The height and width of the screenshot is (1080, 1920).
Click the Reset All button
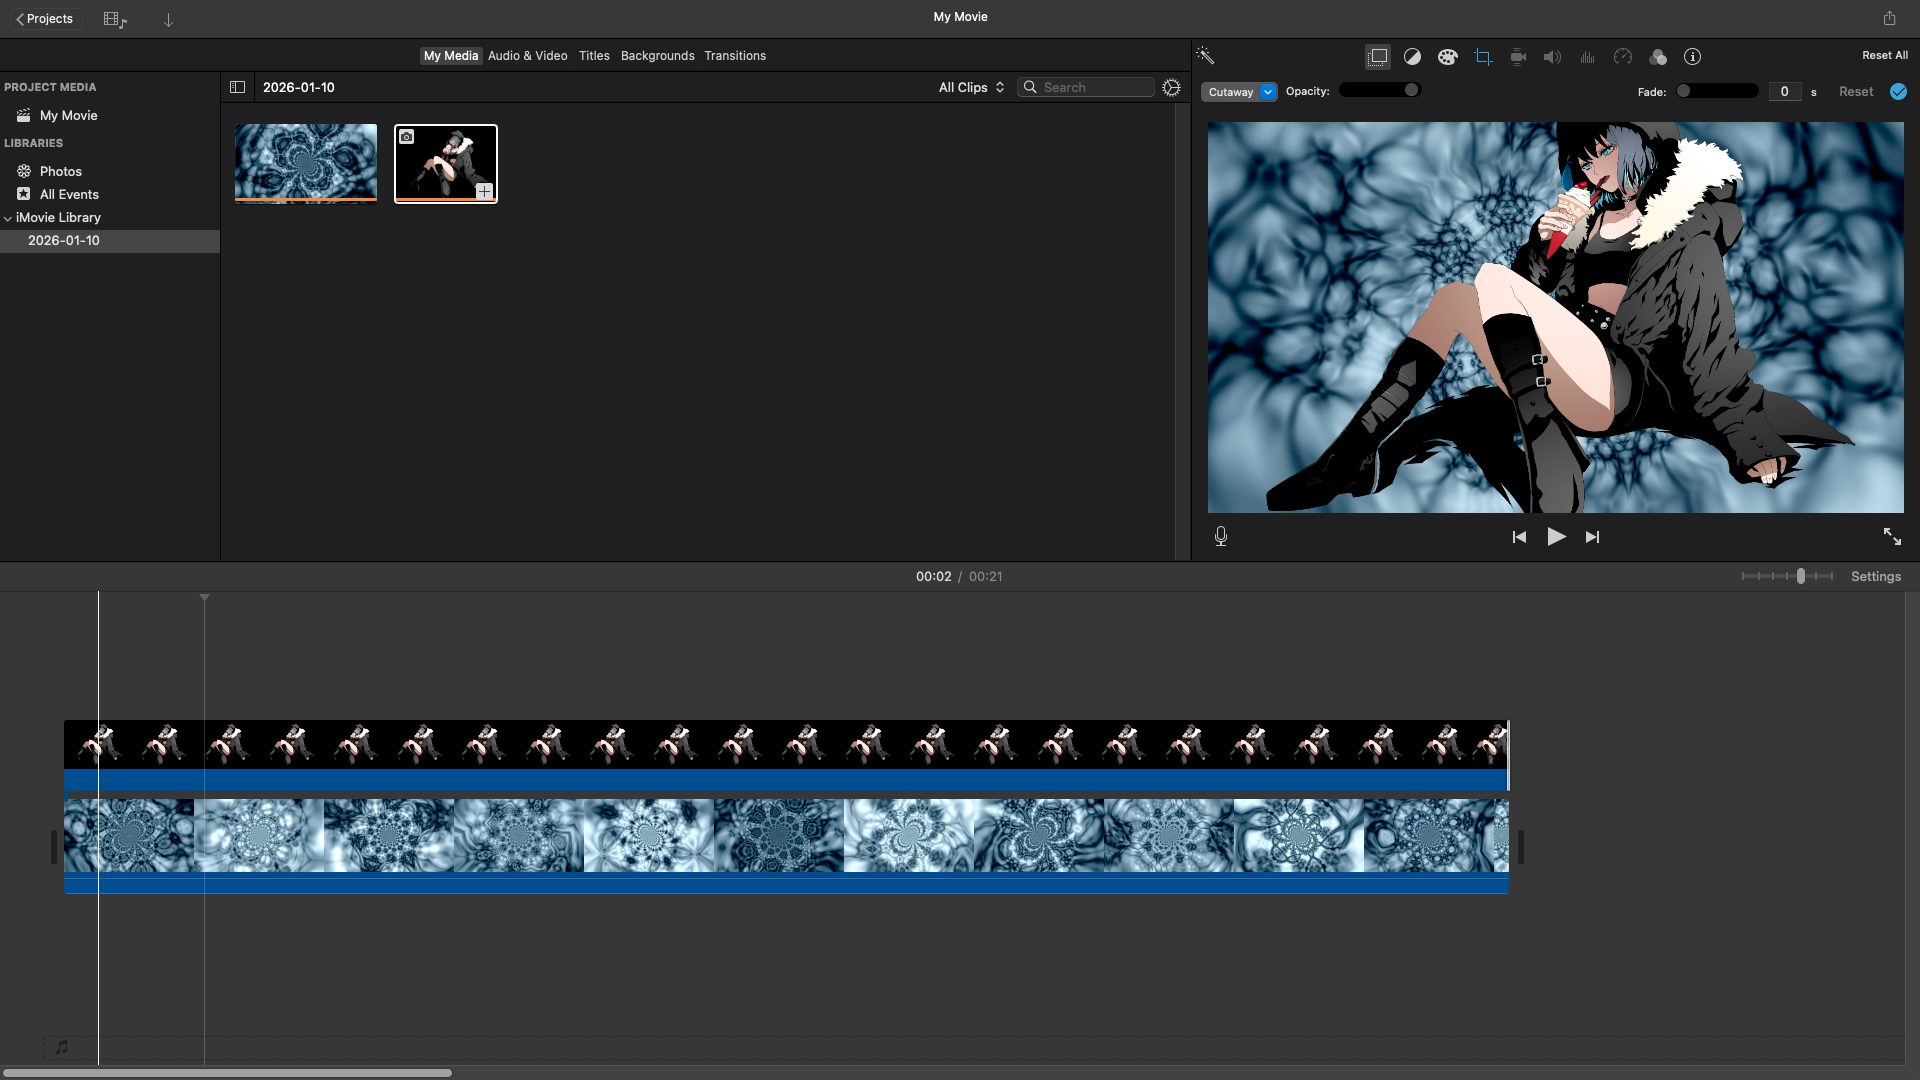[1884, 56]
